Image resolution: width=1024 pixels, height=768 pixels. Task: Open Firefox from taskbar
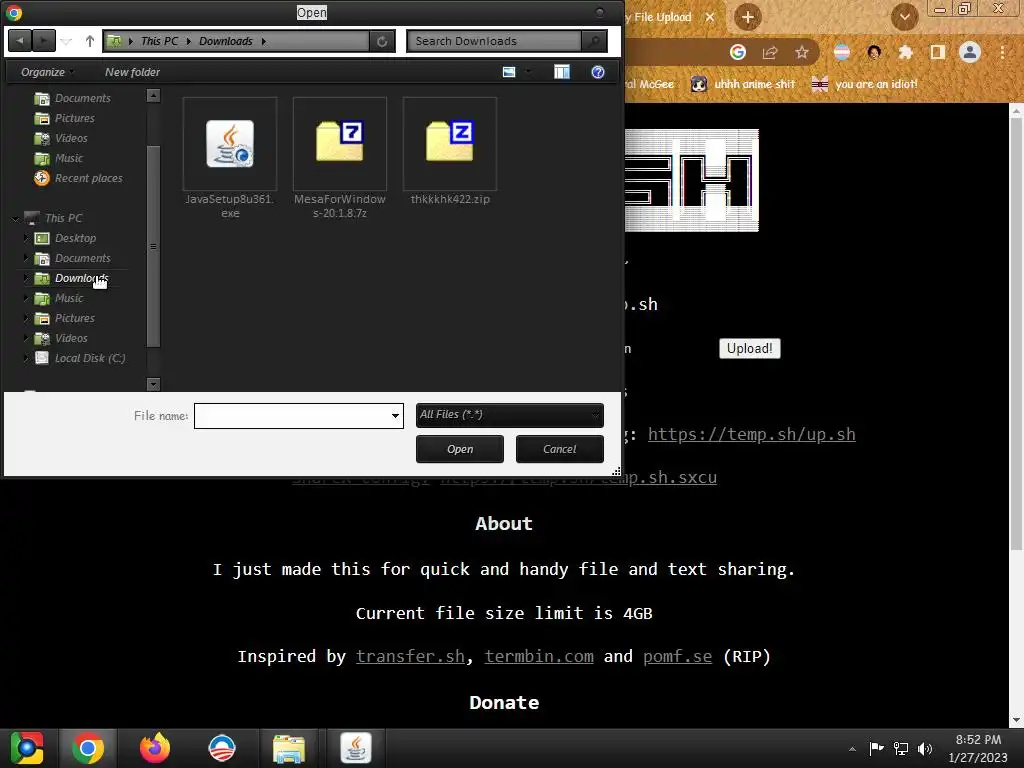click(155, 748)
